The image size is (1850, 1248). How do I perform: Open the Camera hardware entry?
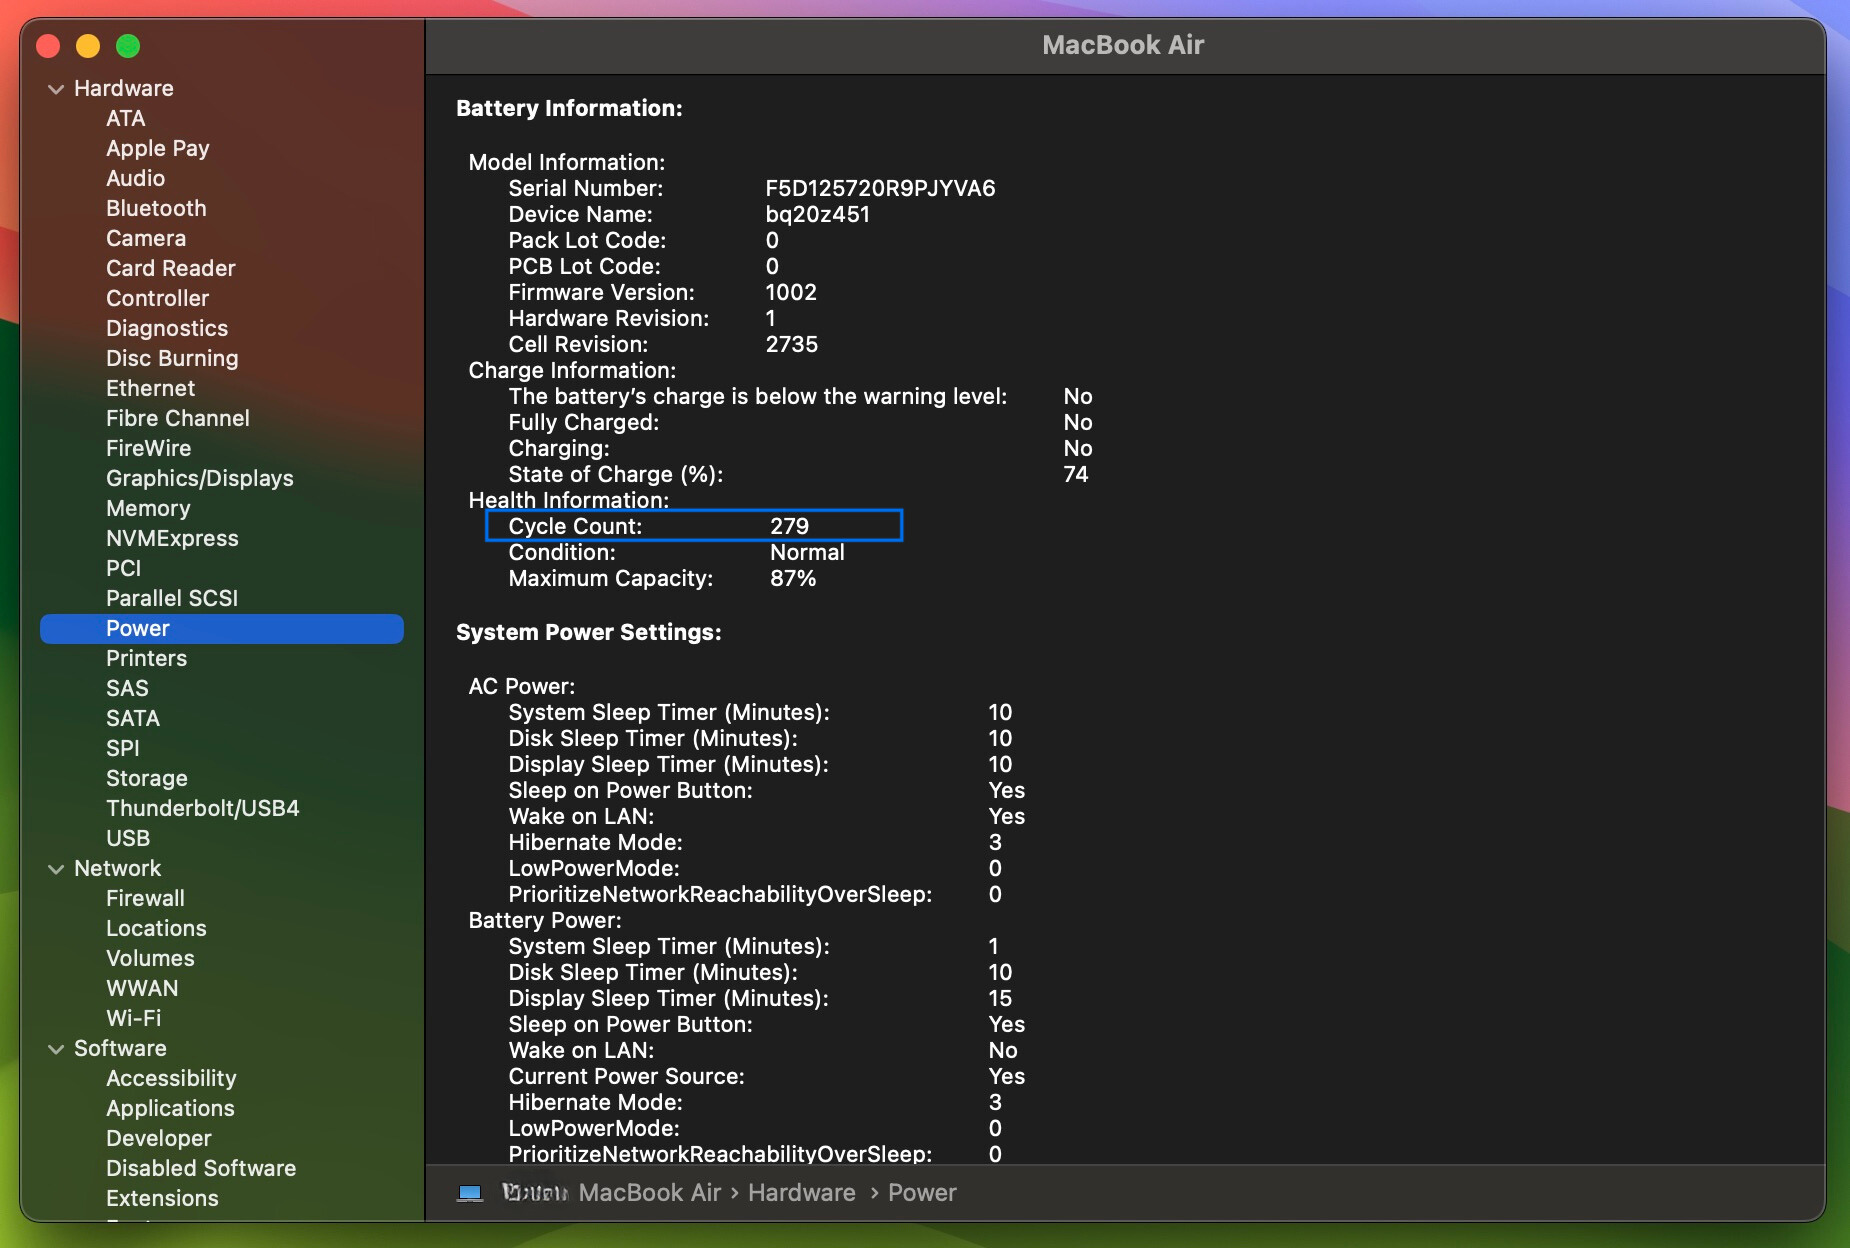coord(146,238)
